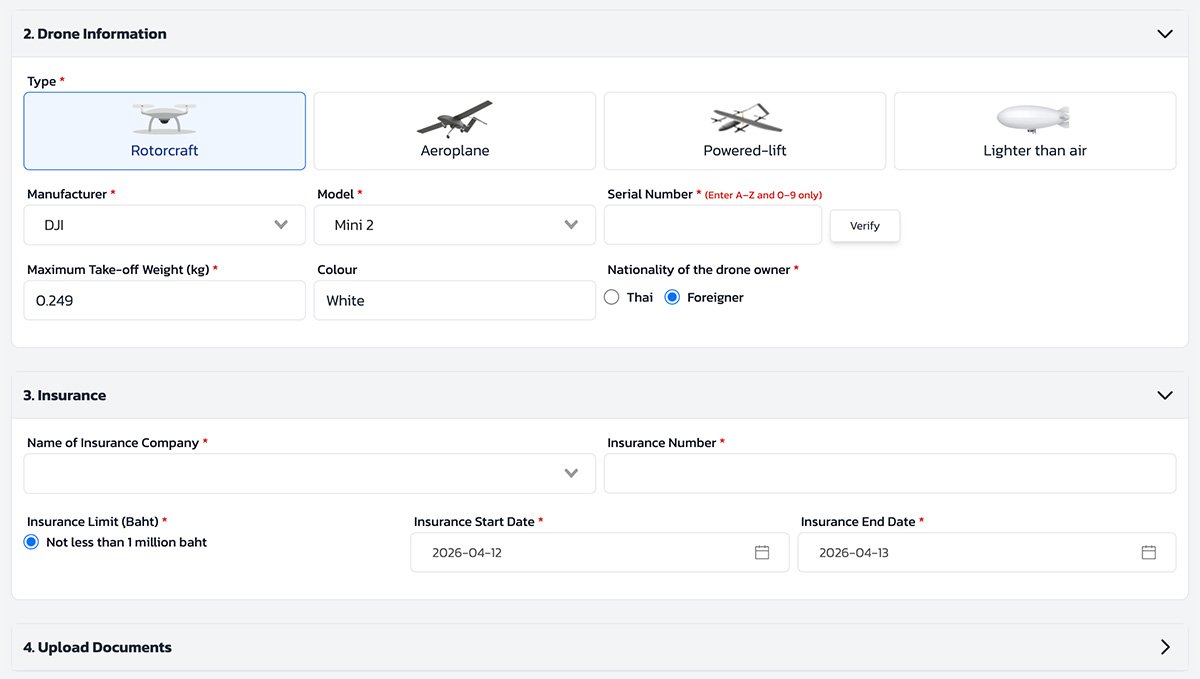Click the Verify button

click(864, 226)
